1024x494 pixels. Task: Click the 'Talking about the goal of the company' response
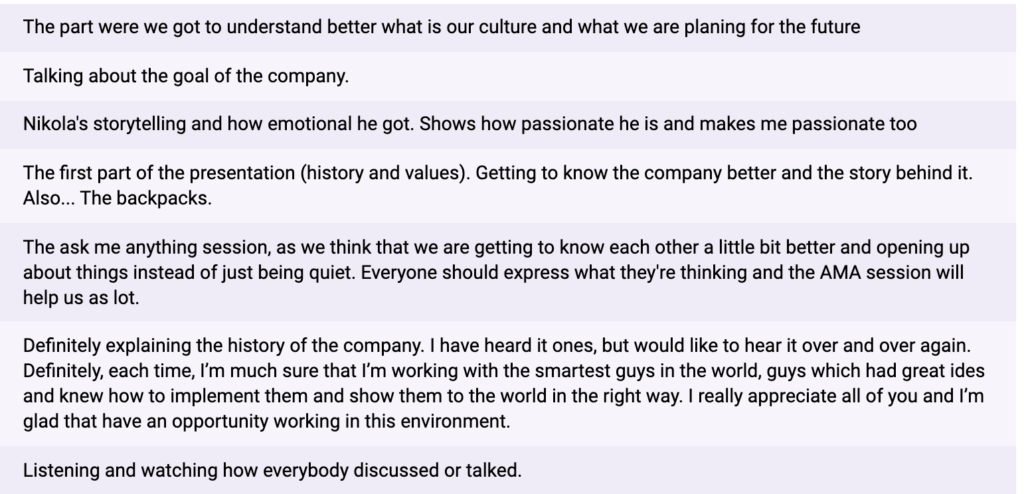point(508,76)
